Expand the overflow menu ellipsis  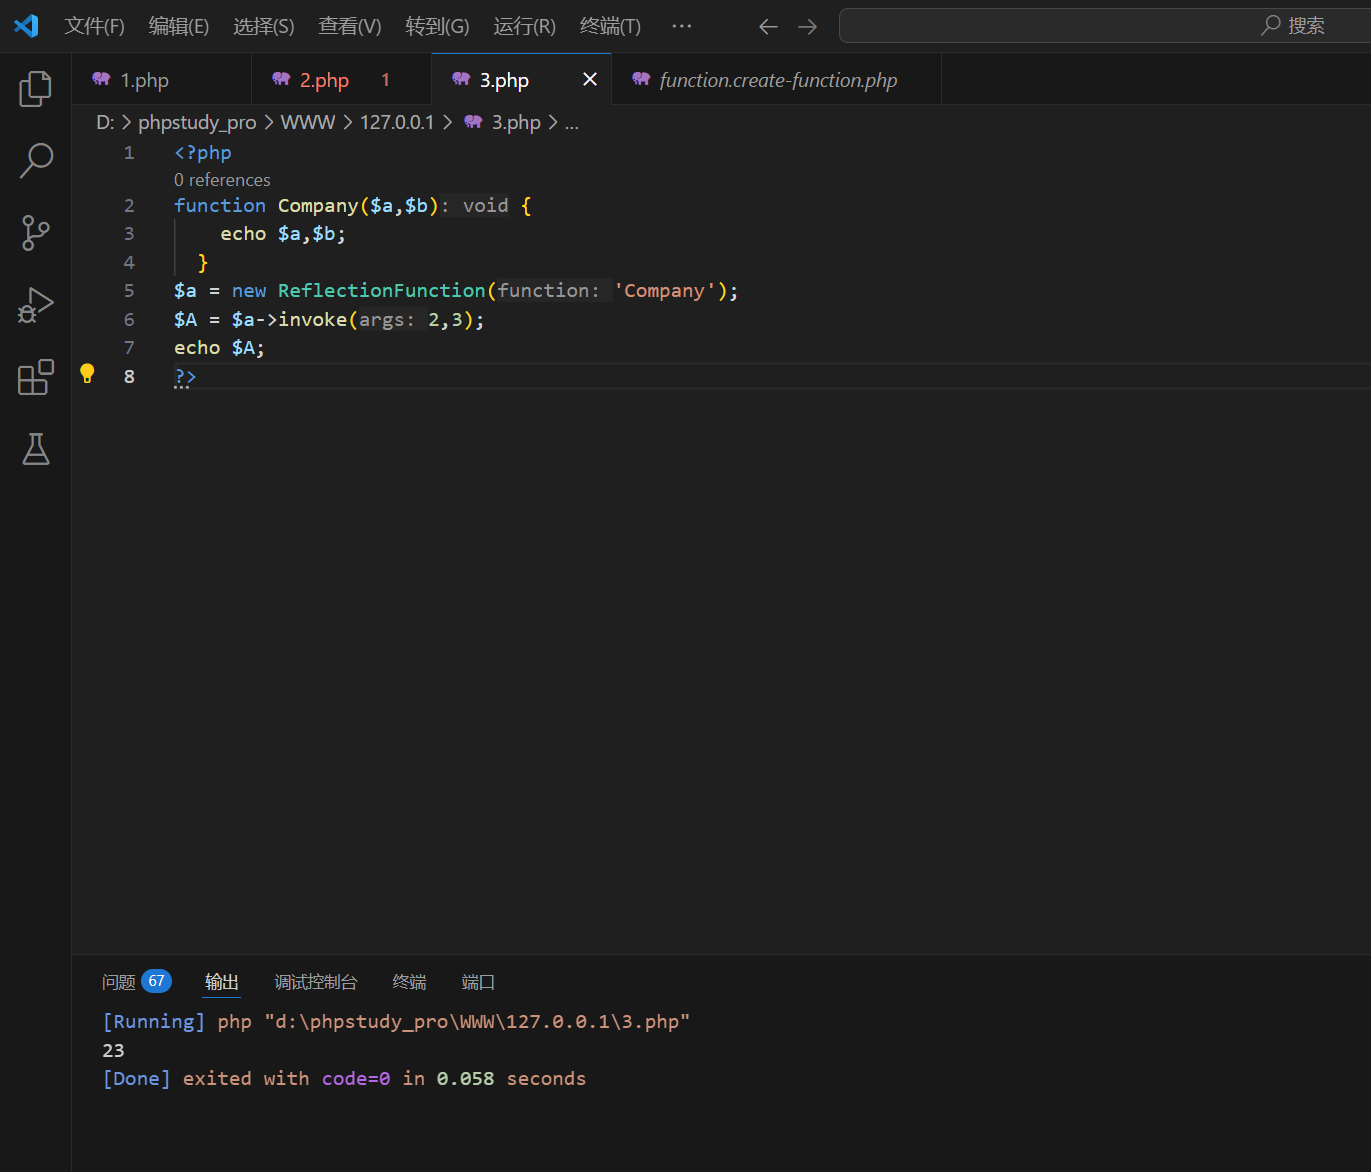(682, 26)
